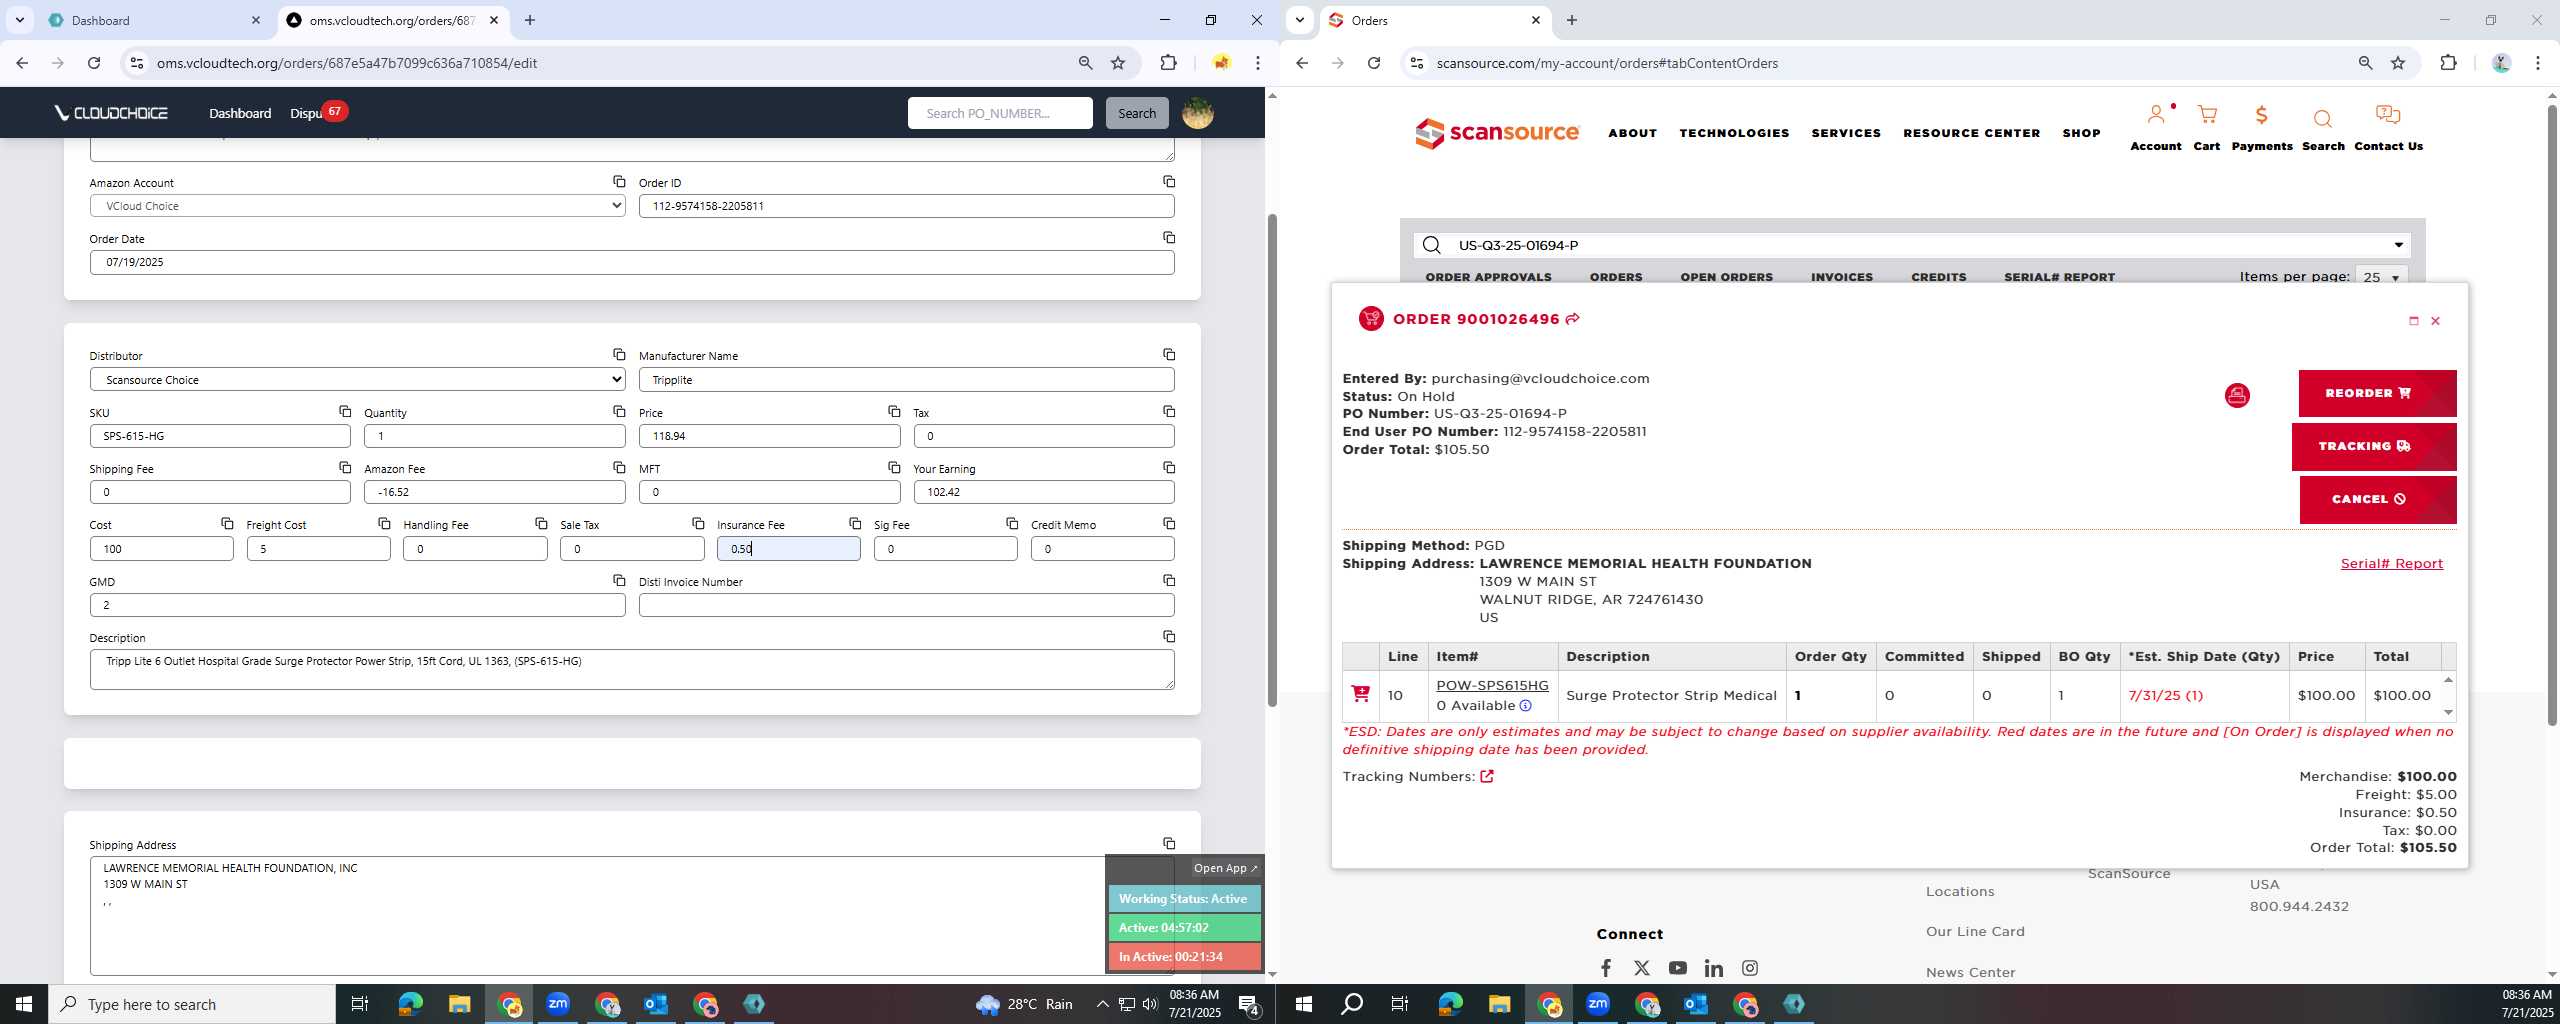Open item POW-SPS615HG link
This screenshot has height=1024, width=2560.
click(1492, 686)
